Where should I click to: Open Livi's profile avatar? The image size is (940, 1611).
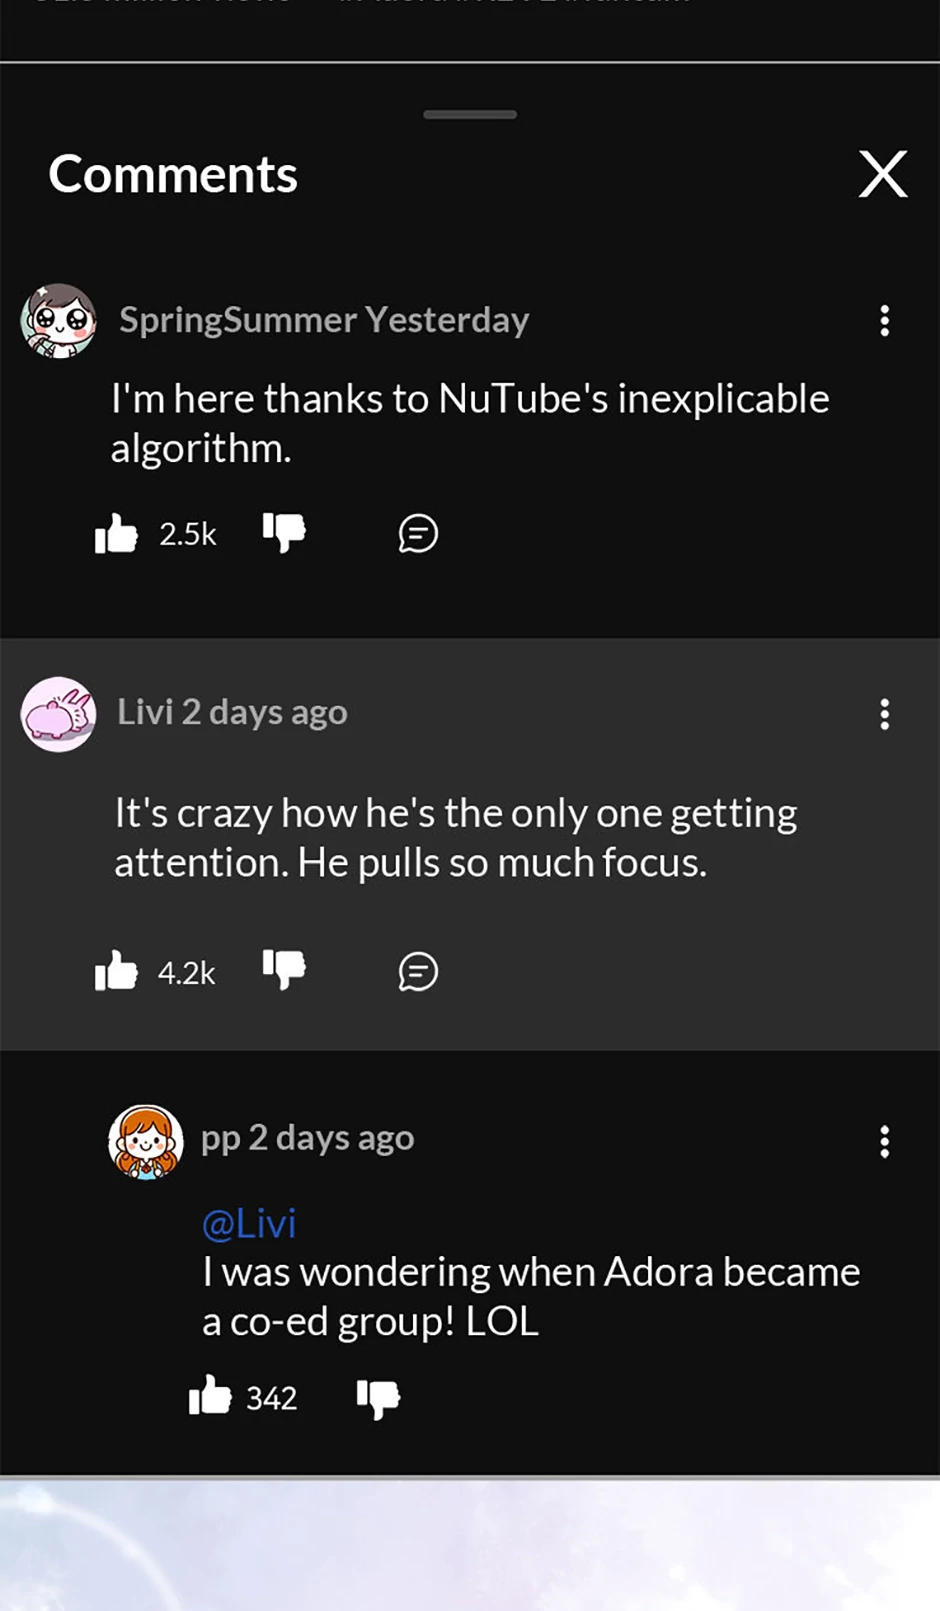[x=59, y=714]
